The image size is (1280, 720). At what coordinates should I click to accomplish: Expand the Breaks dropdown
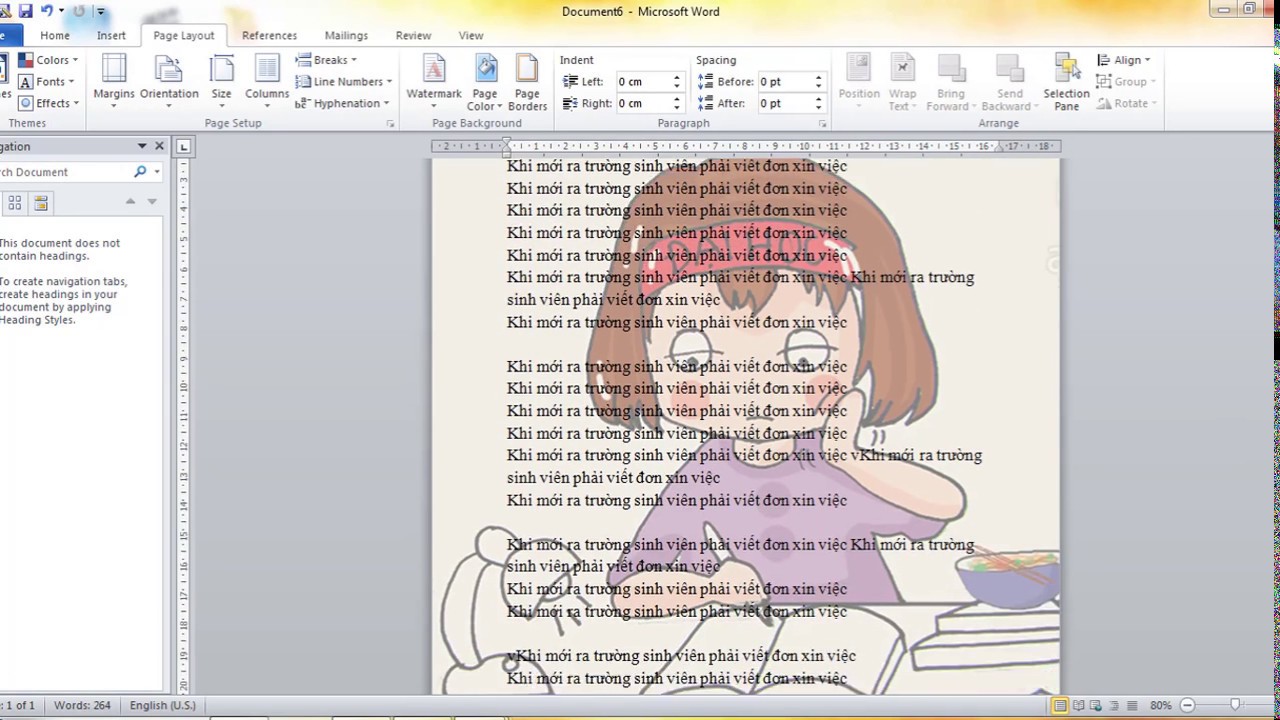click(328, 60)
